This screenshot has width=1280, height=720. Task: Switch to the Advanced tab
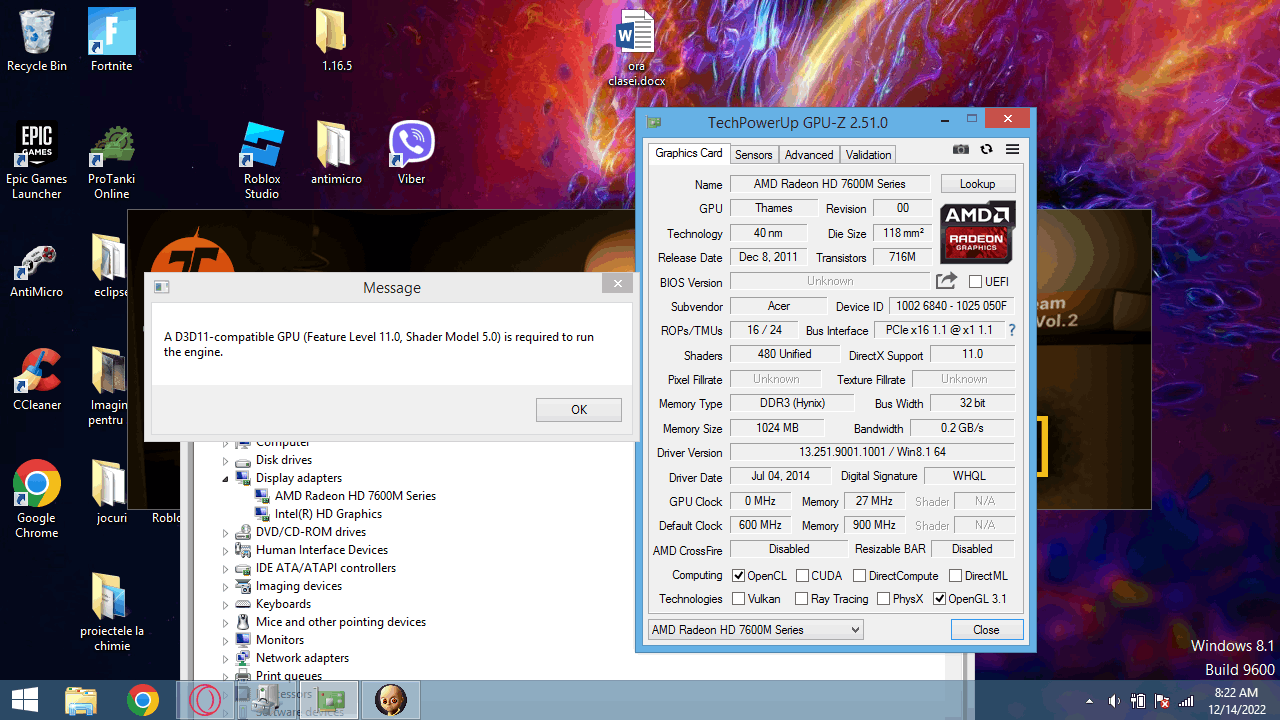point(809,155)
